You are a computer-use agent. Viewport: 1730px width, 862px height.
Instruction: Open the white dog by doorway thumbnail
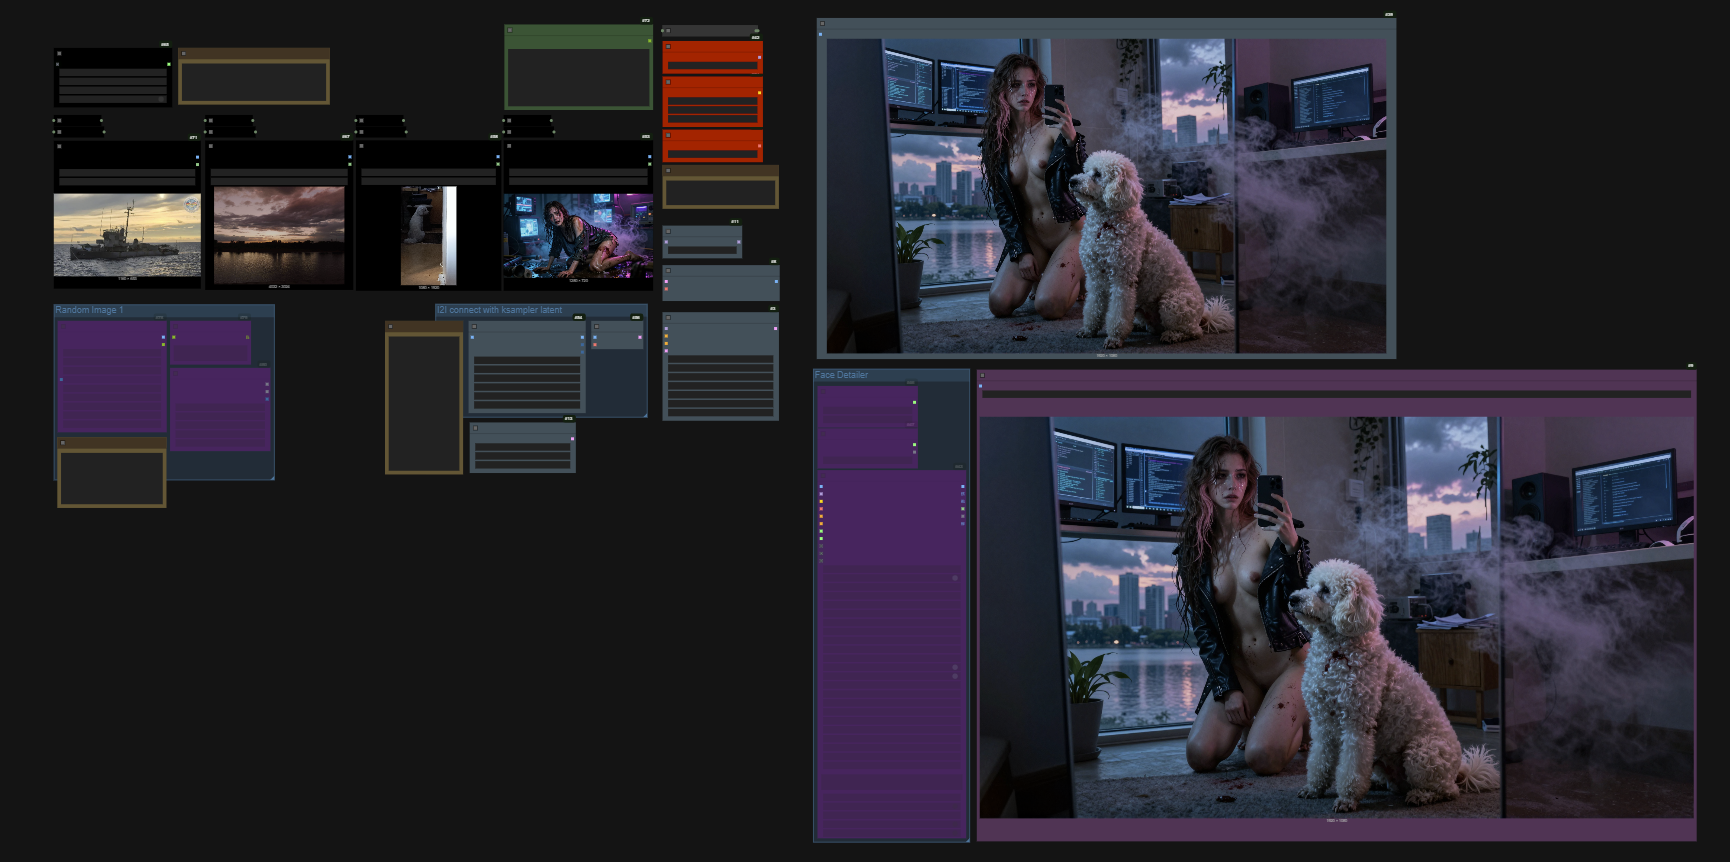(428, 236)
